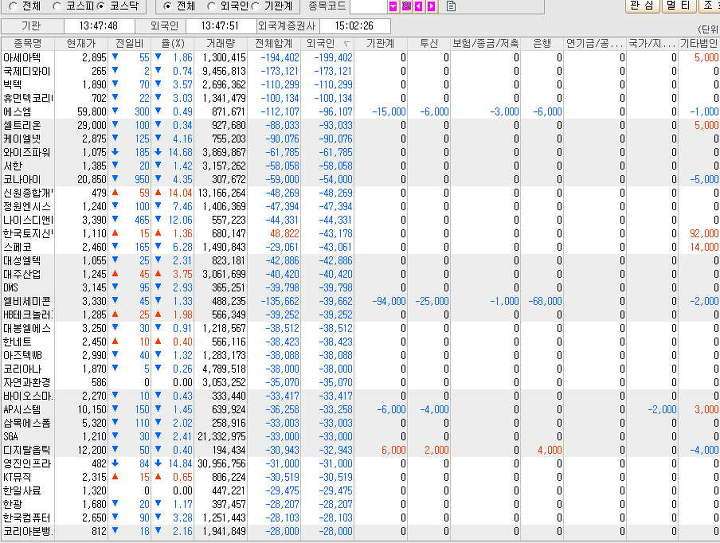Go to previous stock with magenta left arrow
The width and height of the screenshot is (720, 543).
pos(418,6)
